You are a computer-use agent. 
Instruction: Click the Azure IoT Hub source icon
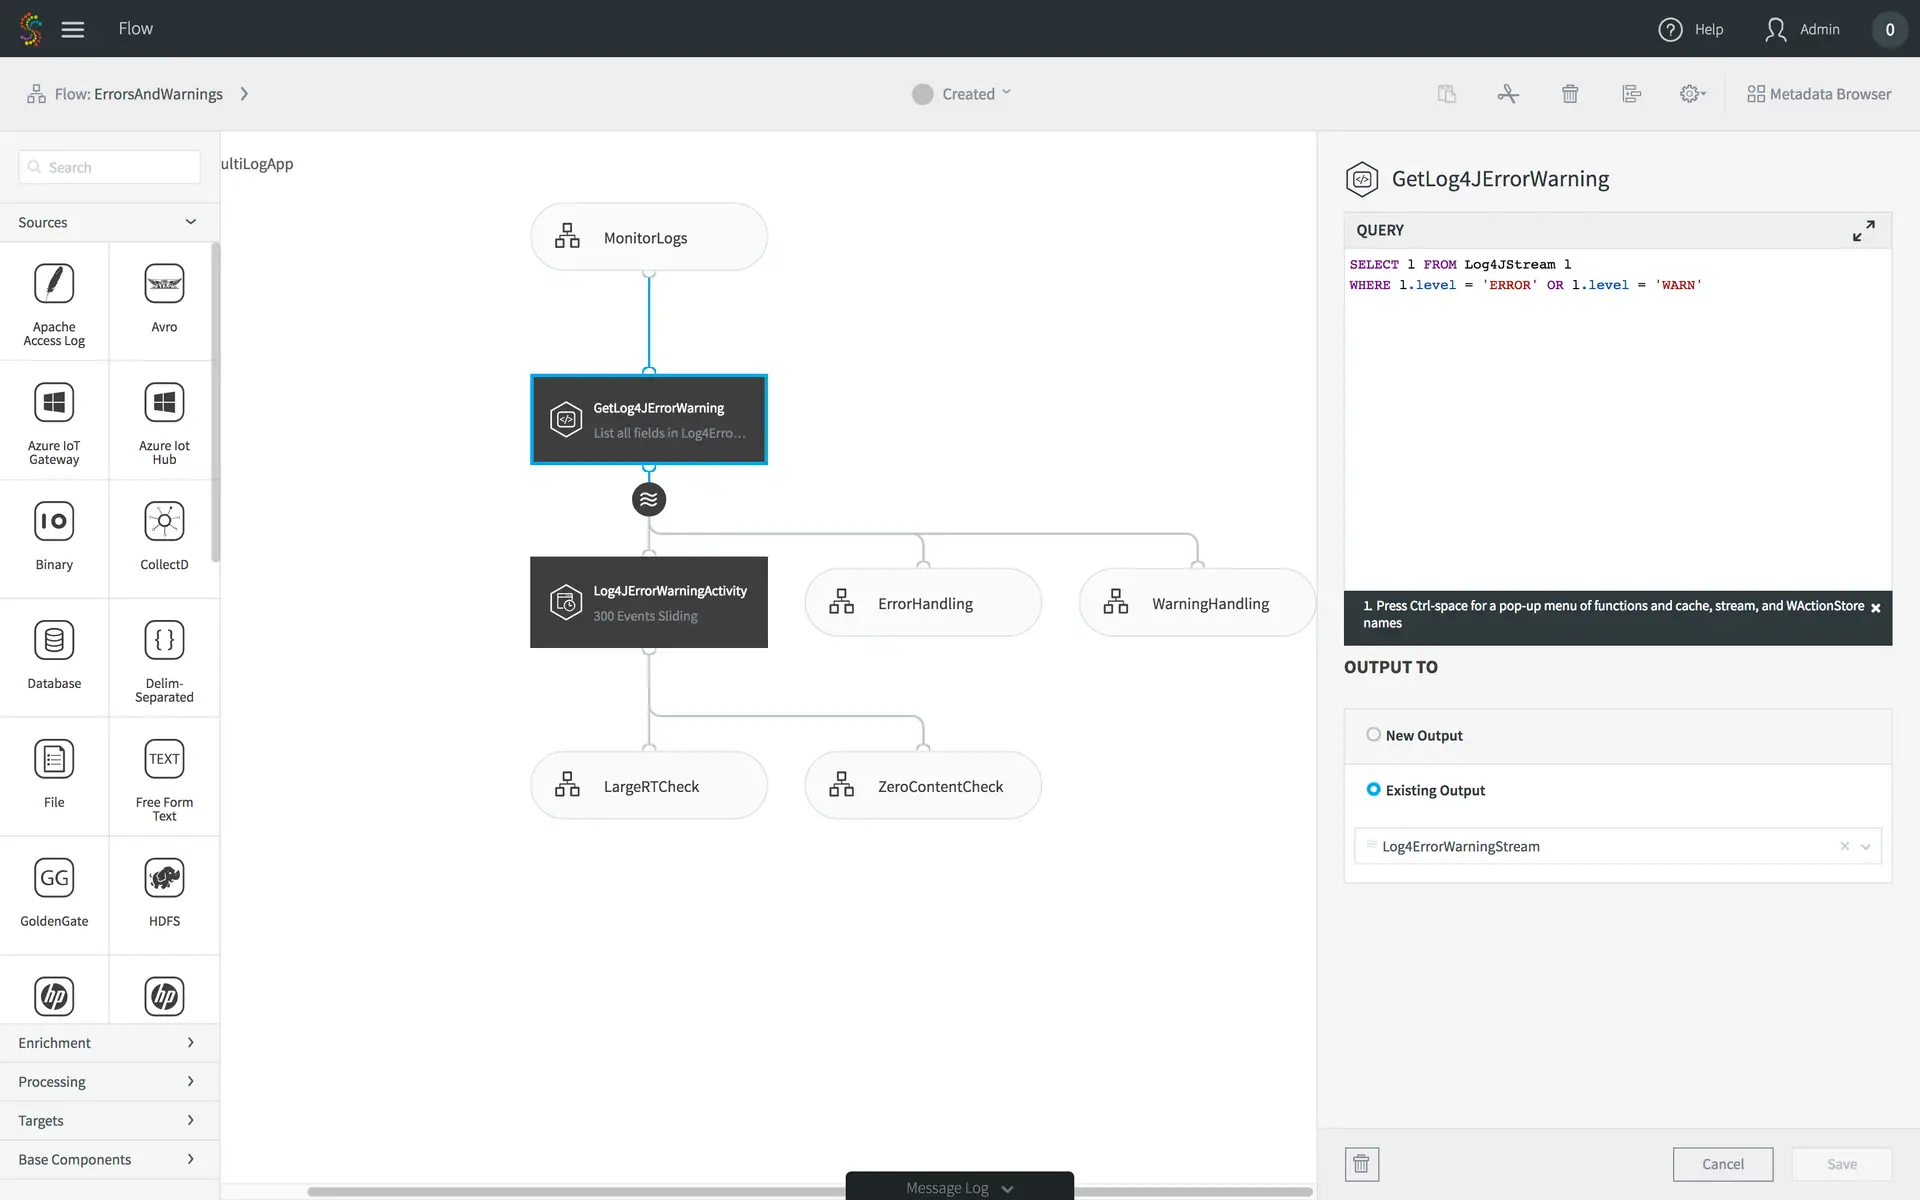(164, 403)
